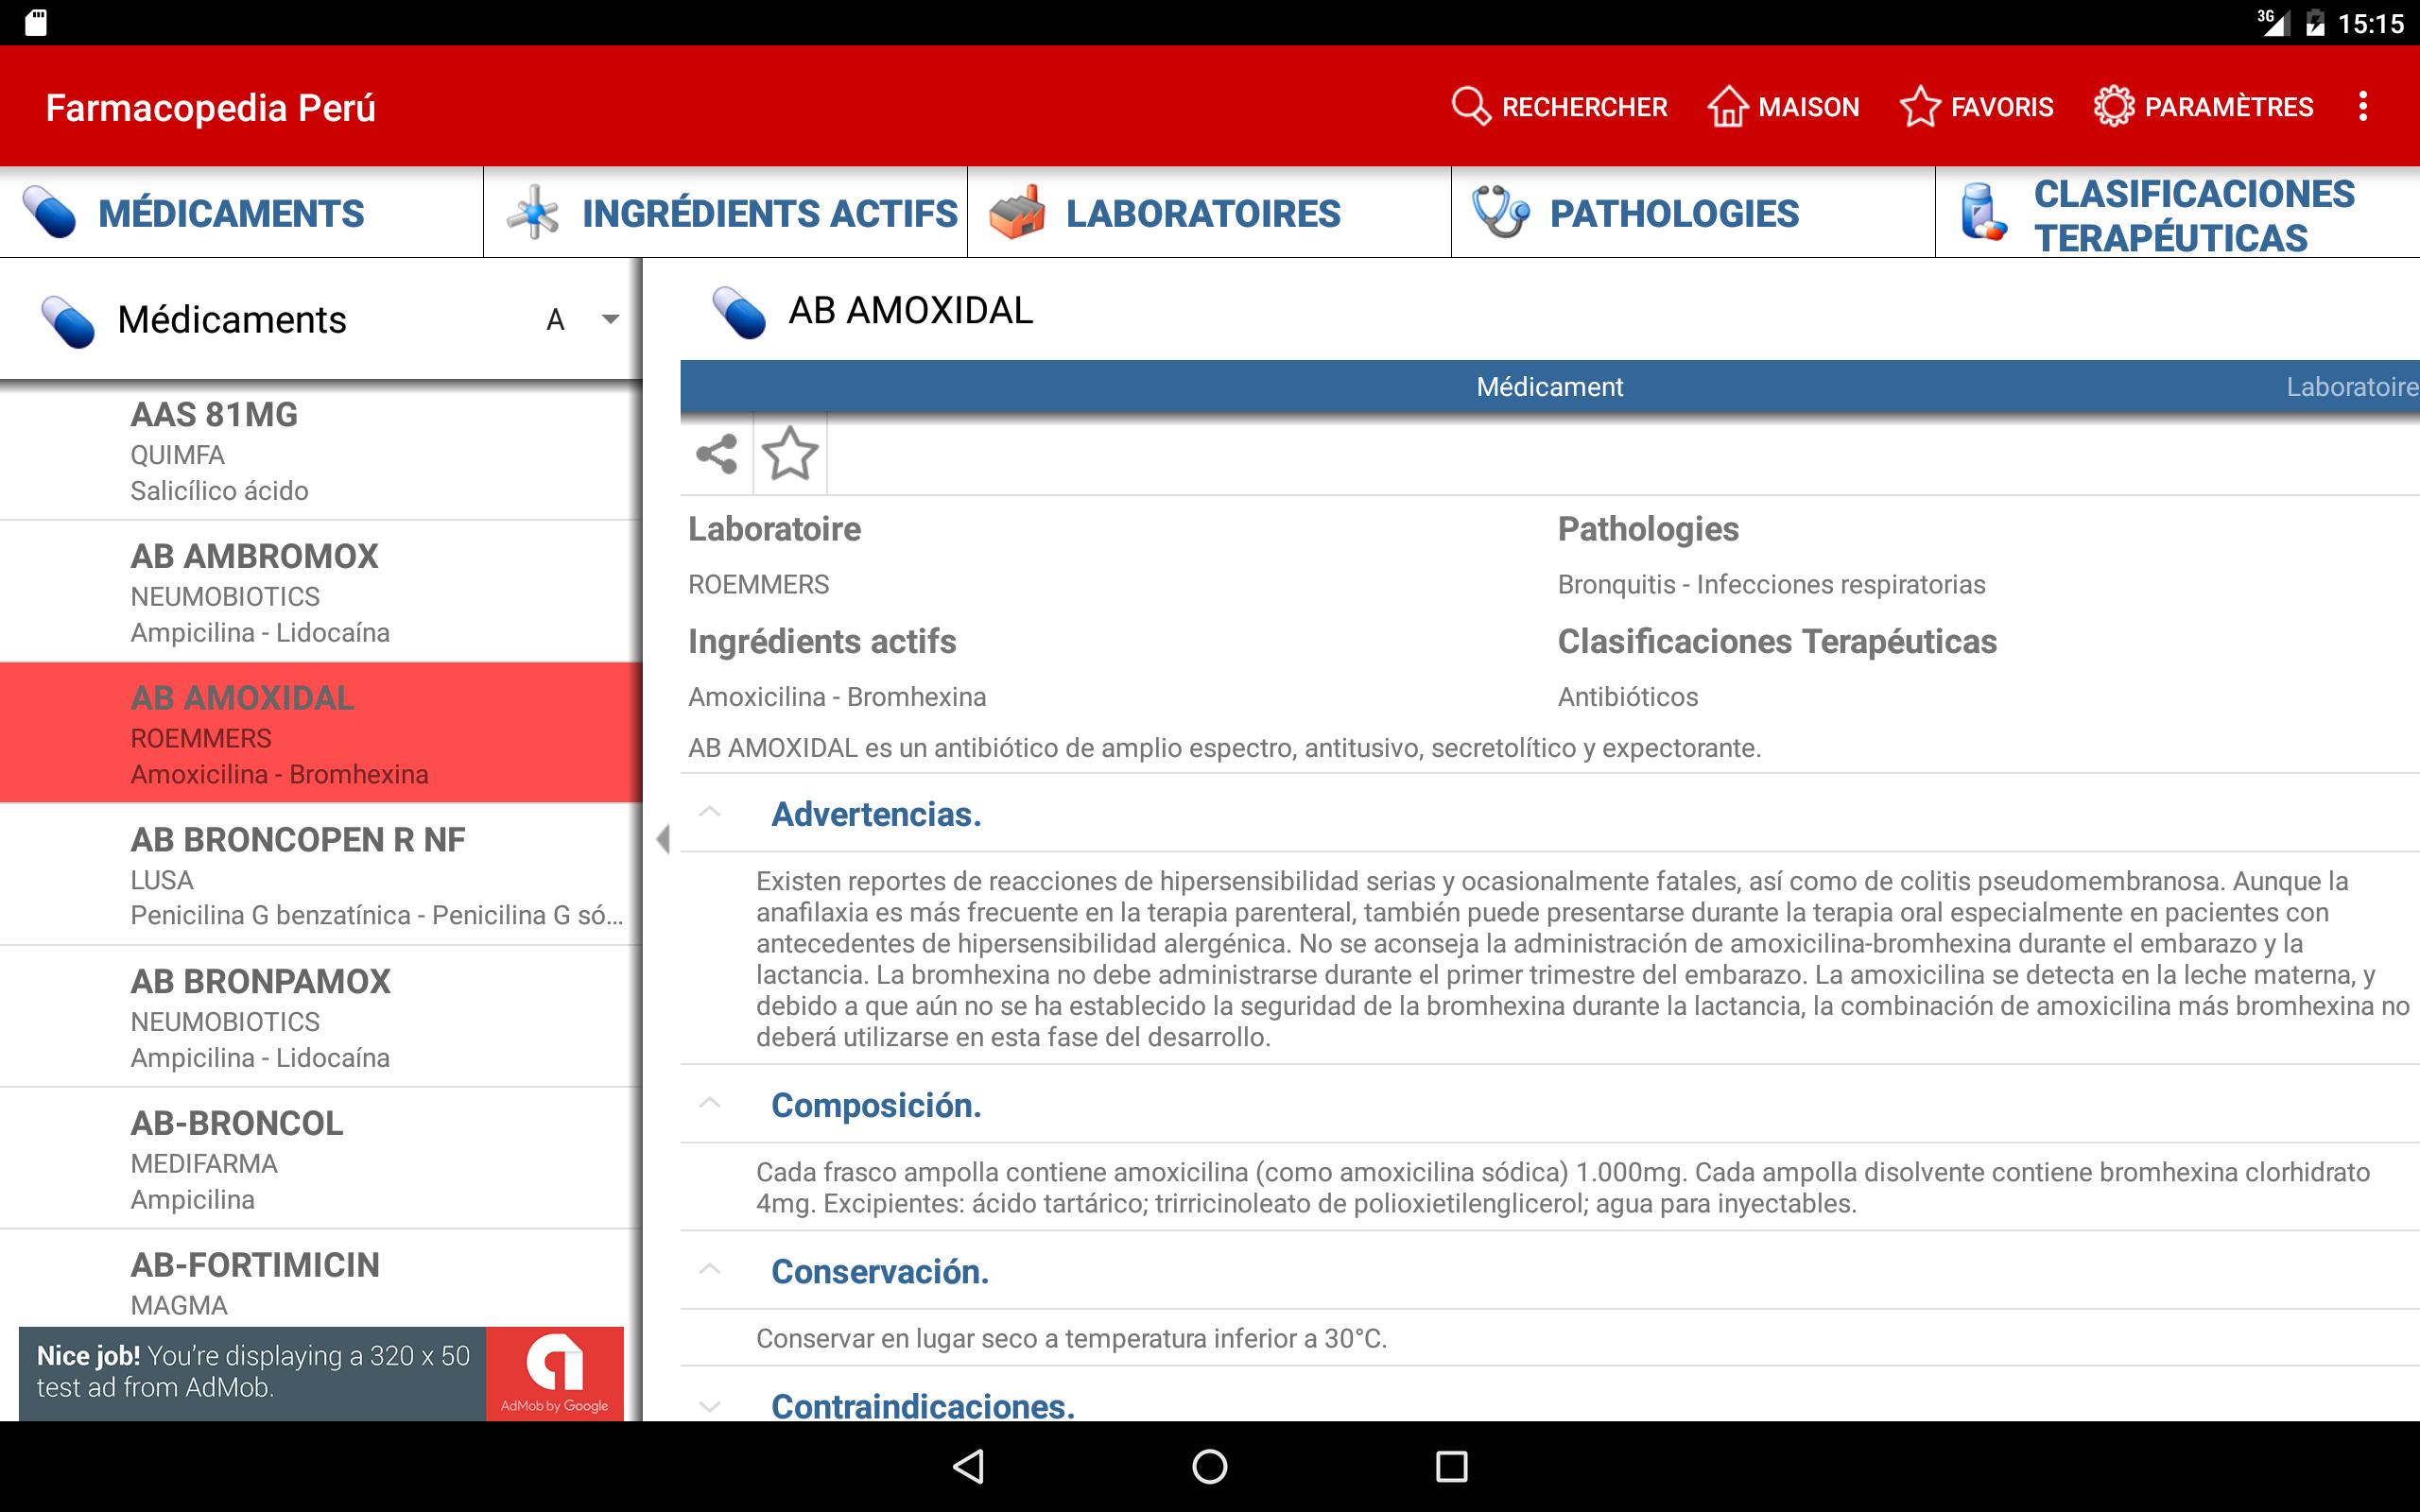2420x1512 pixels.
Task: Tap the Rechercher magnifier icon
Action: (1470, 106)
